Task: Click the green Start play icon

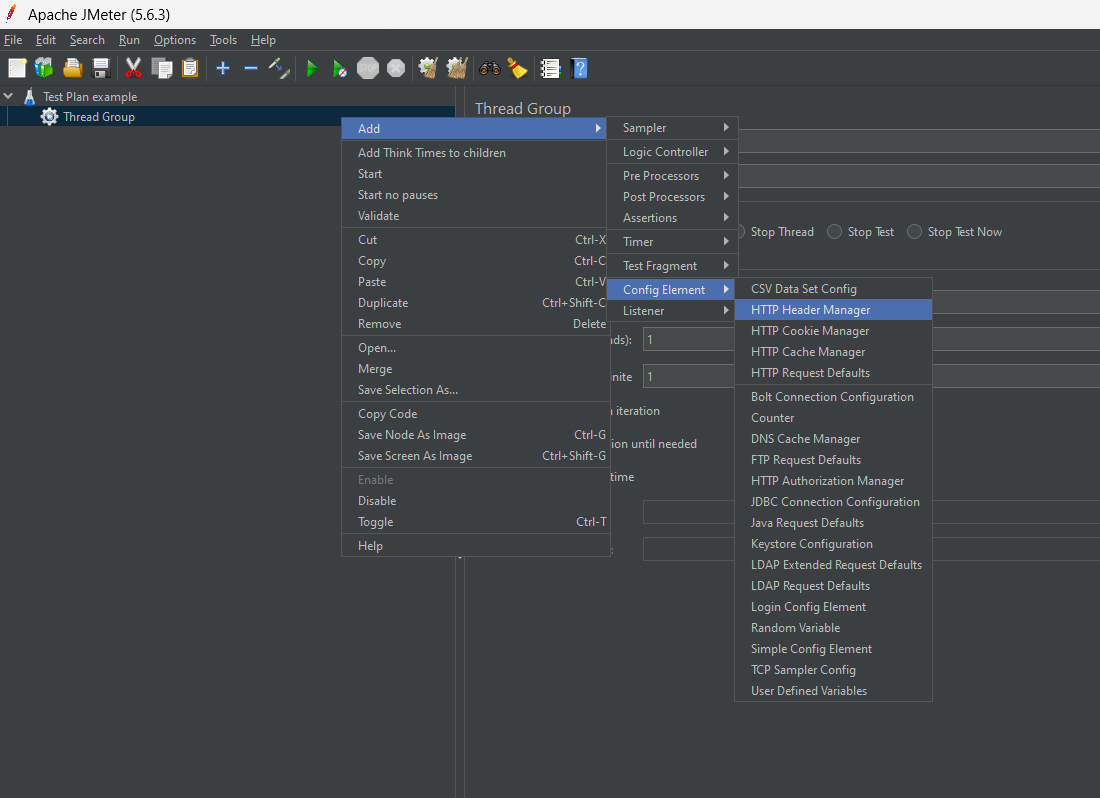Action: click(312, 68)
